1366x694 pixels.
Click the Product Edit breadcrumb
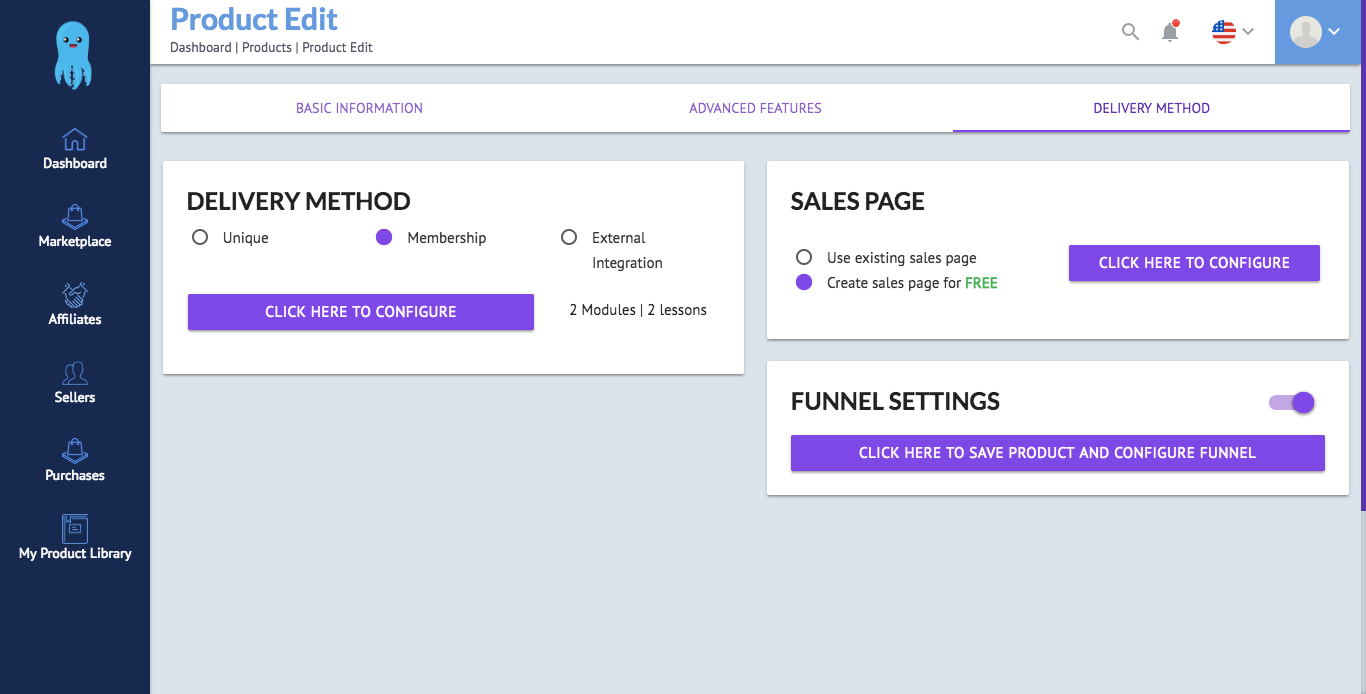338,47
